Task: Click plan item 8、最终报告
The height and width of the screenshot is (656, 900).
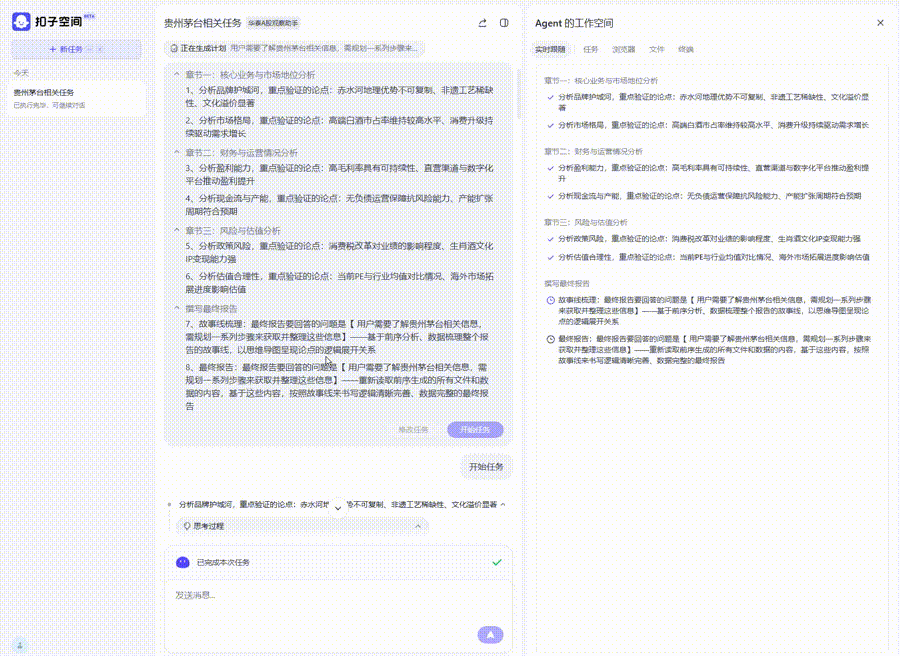Action: click(x=338, y=386)
